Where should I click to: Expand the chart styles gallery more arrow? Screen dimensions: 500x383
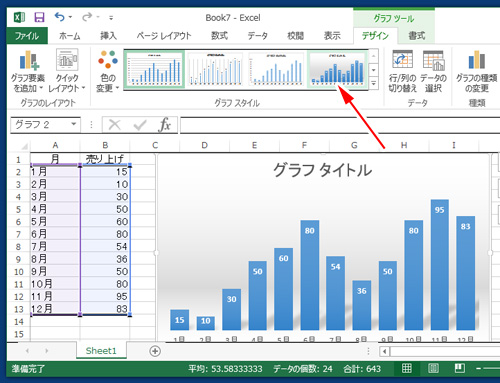click(374, 83)
